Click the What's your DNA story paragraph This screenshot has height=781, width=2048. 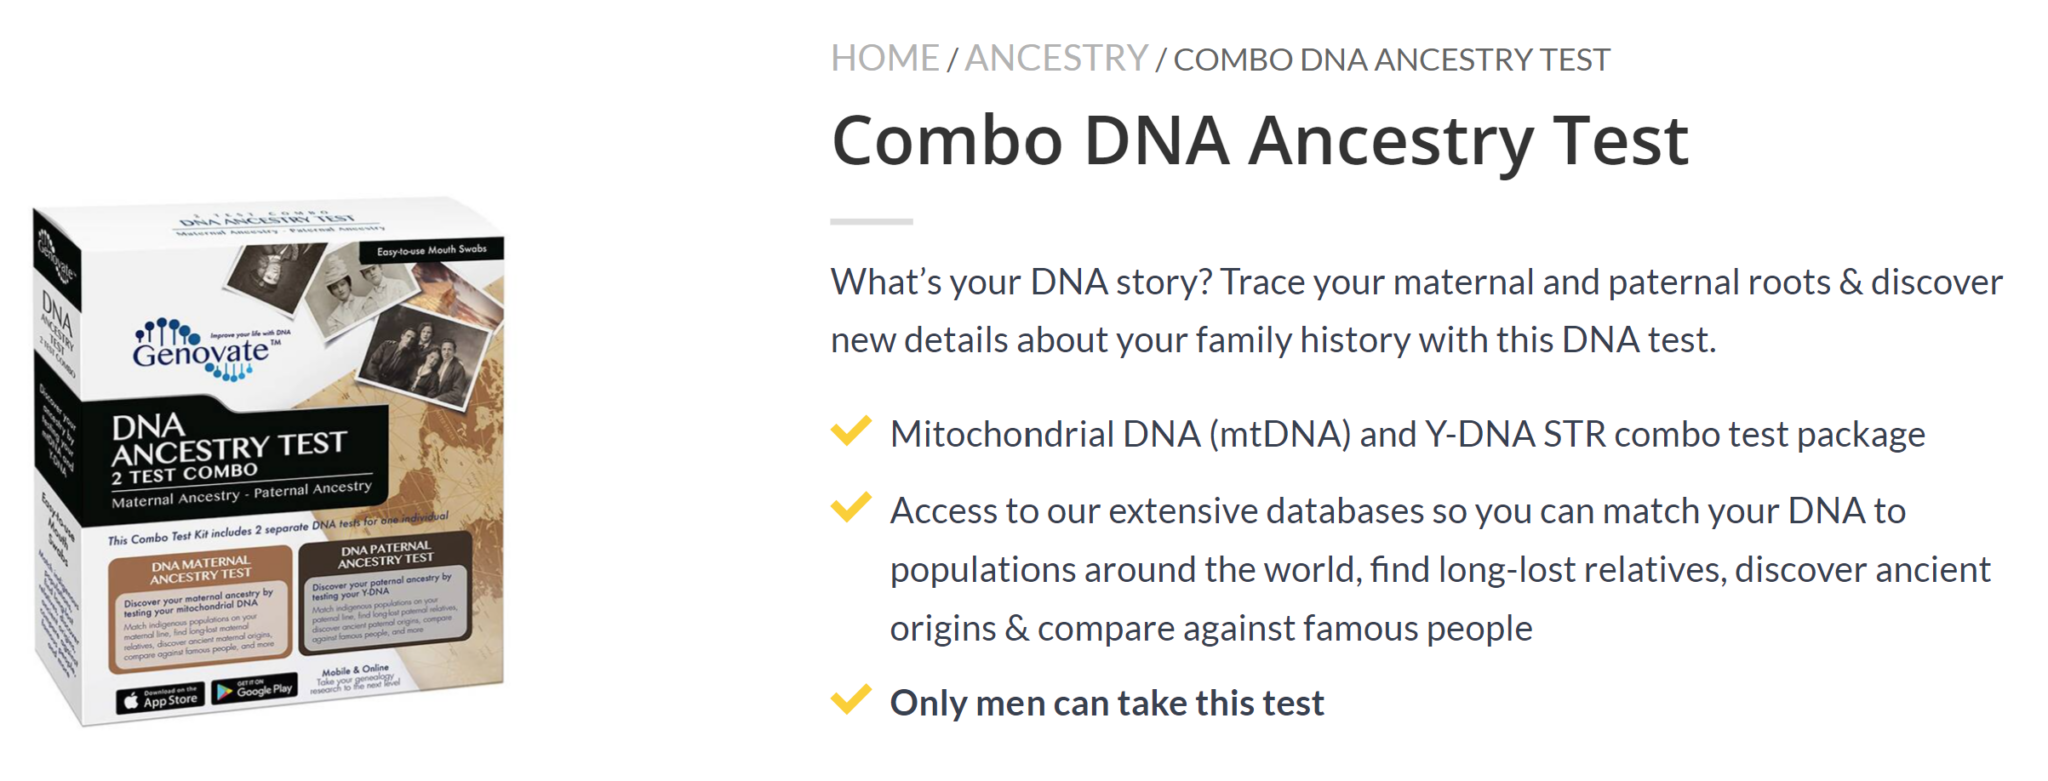pos(1416,311)
